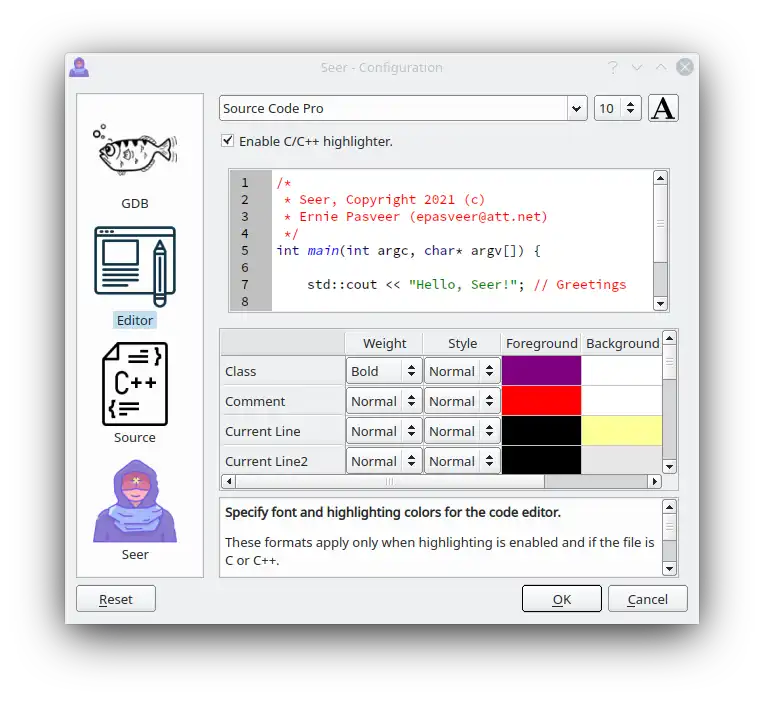Change the Current Line weight selector
Screen dimensions: 764x701
pos(383,431)
